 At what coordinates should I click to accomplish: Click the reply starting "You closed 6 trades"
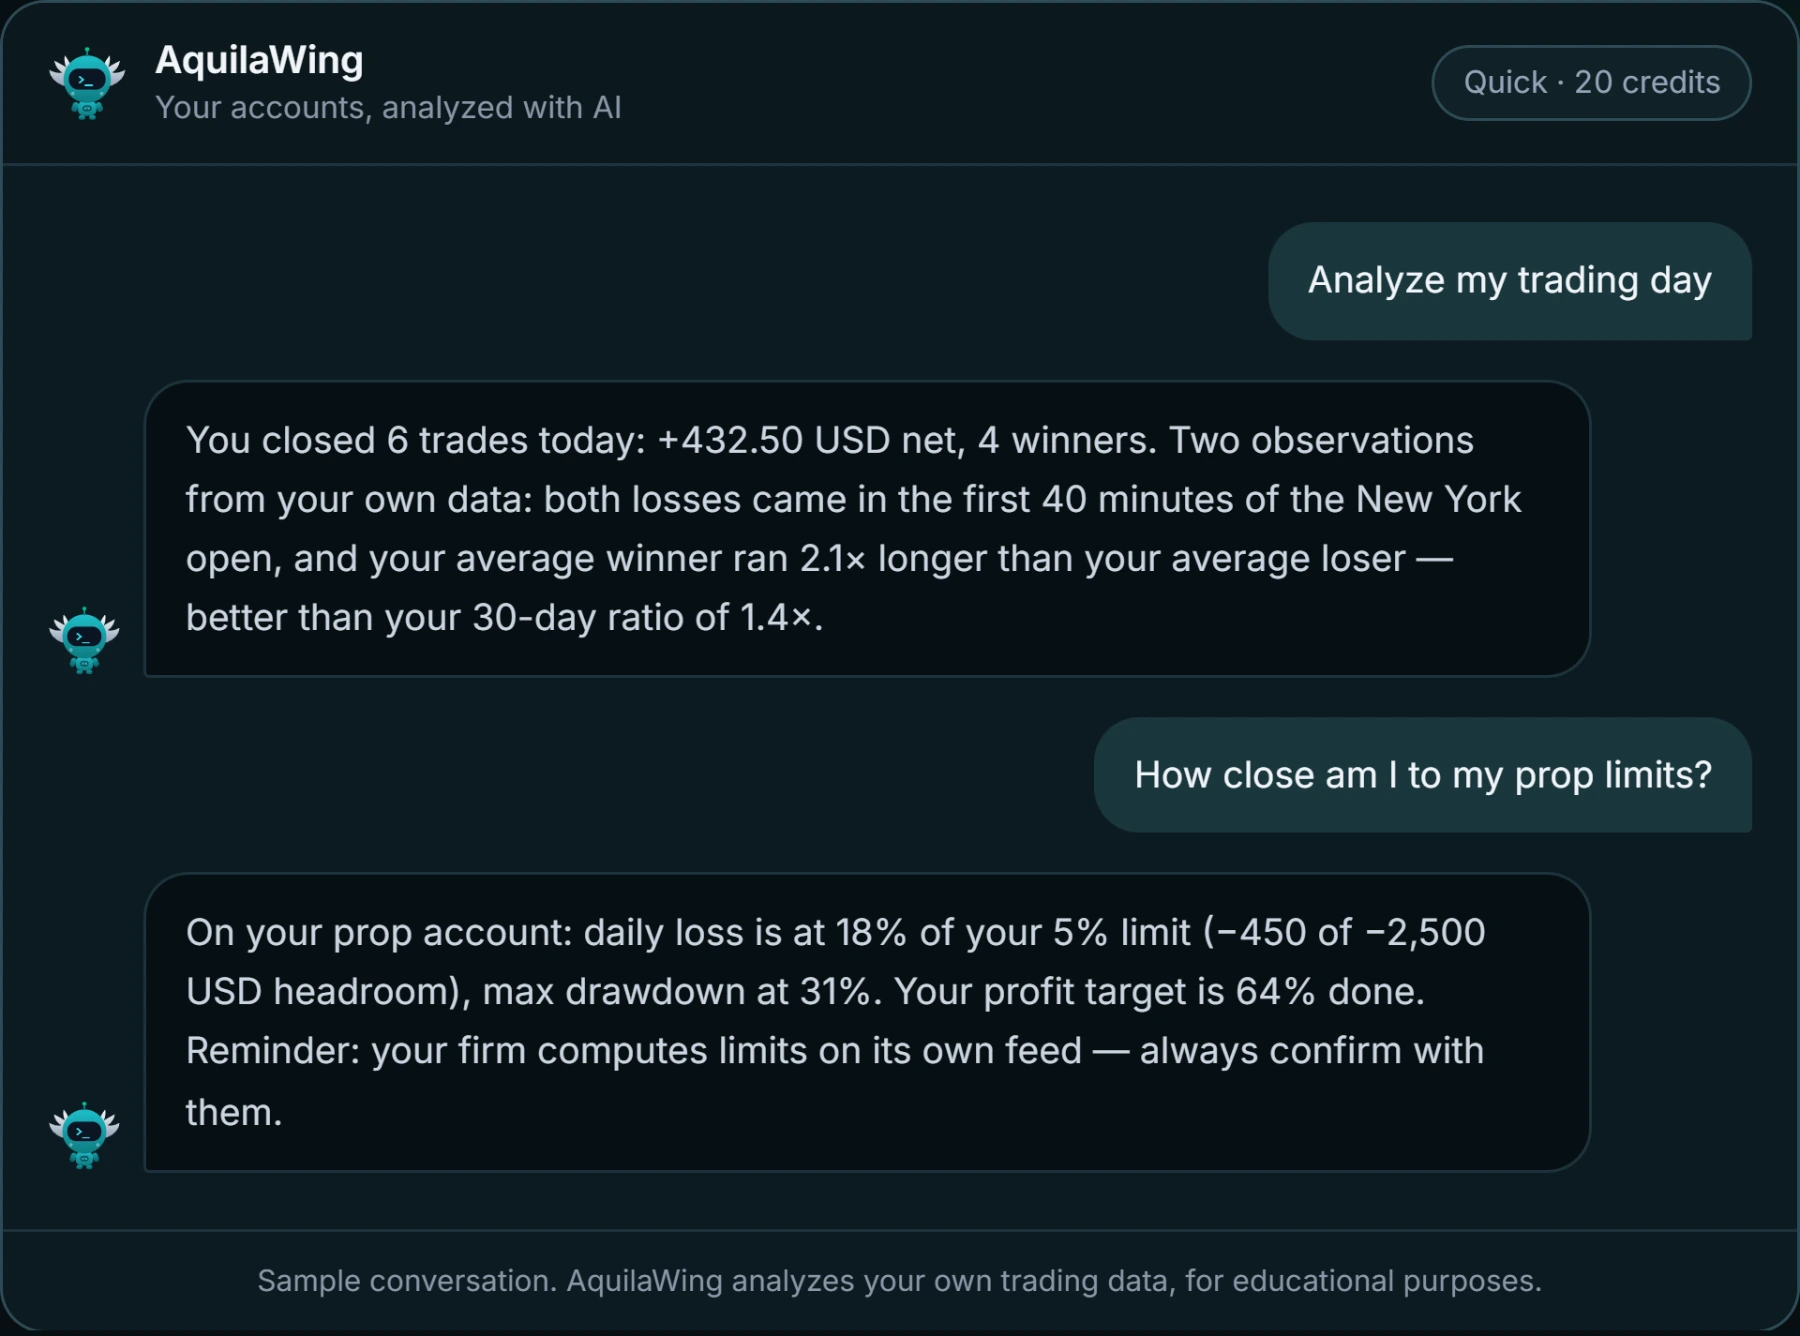(867, 529)
